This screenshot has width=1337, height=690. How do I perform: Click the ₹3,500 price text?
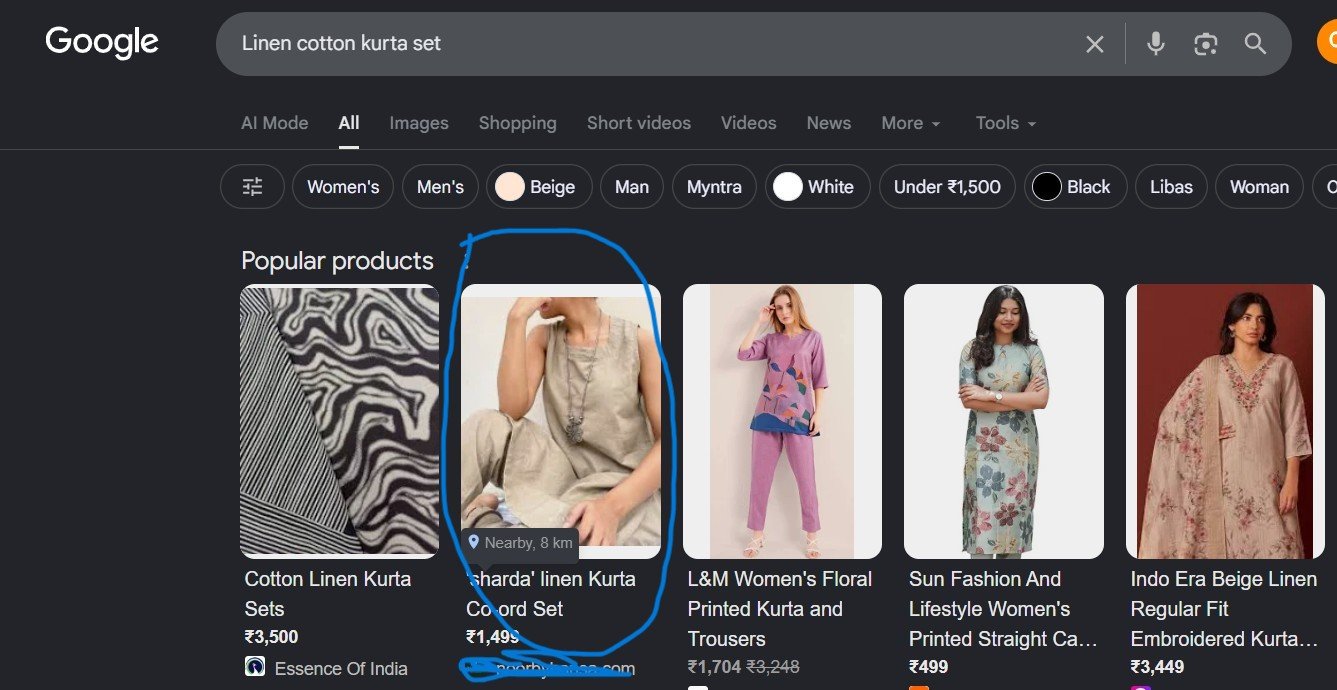pos(272,637)
